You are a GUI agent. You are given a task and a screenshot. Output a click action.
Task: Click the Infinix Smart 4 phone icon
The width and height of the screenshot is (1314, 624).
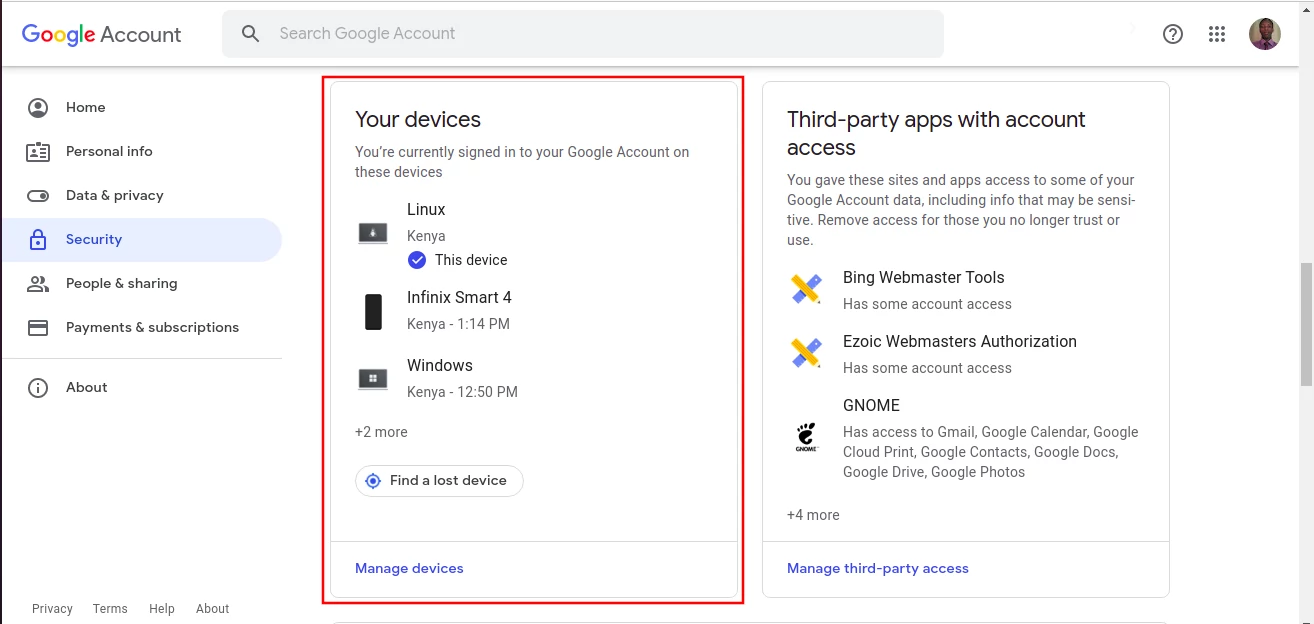pyautogui.click(x=373, y=312)
